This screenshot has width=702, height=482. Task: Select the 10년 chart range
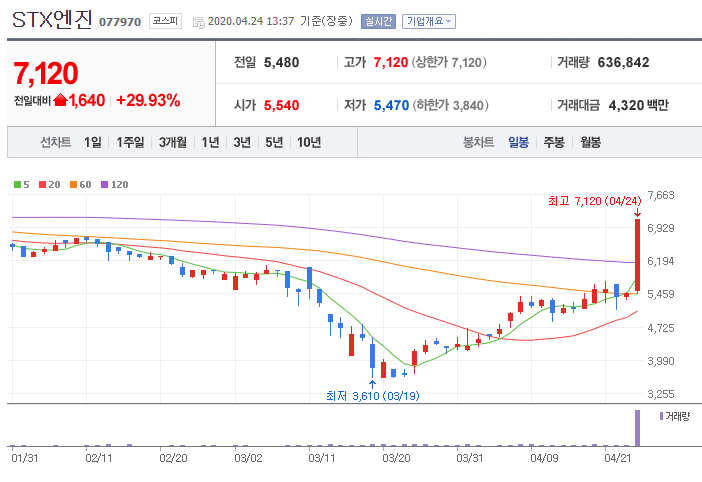coord(309,142)
